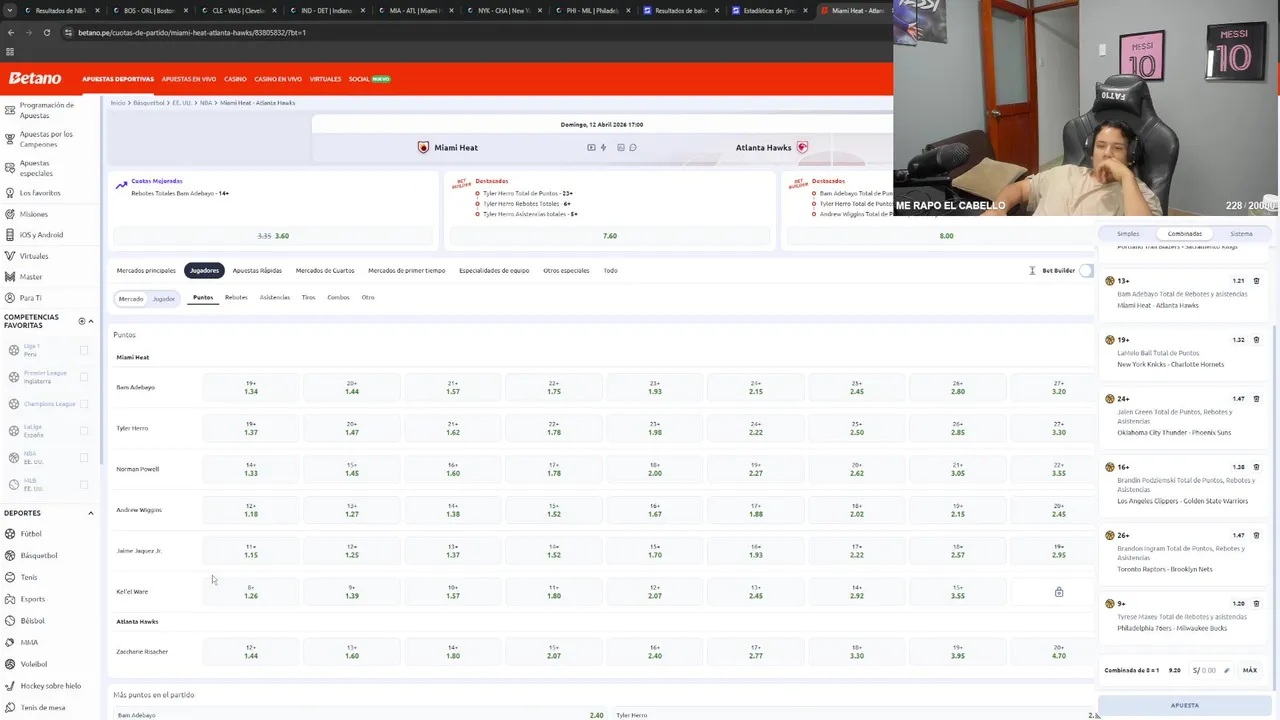Viewport: 1280px width, 720px height.
Task: Switch view to Jugador
Action: 164,298
